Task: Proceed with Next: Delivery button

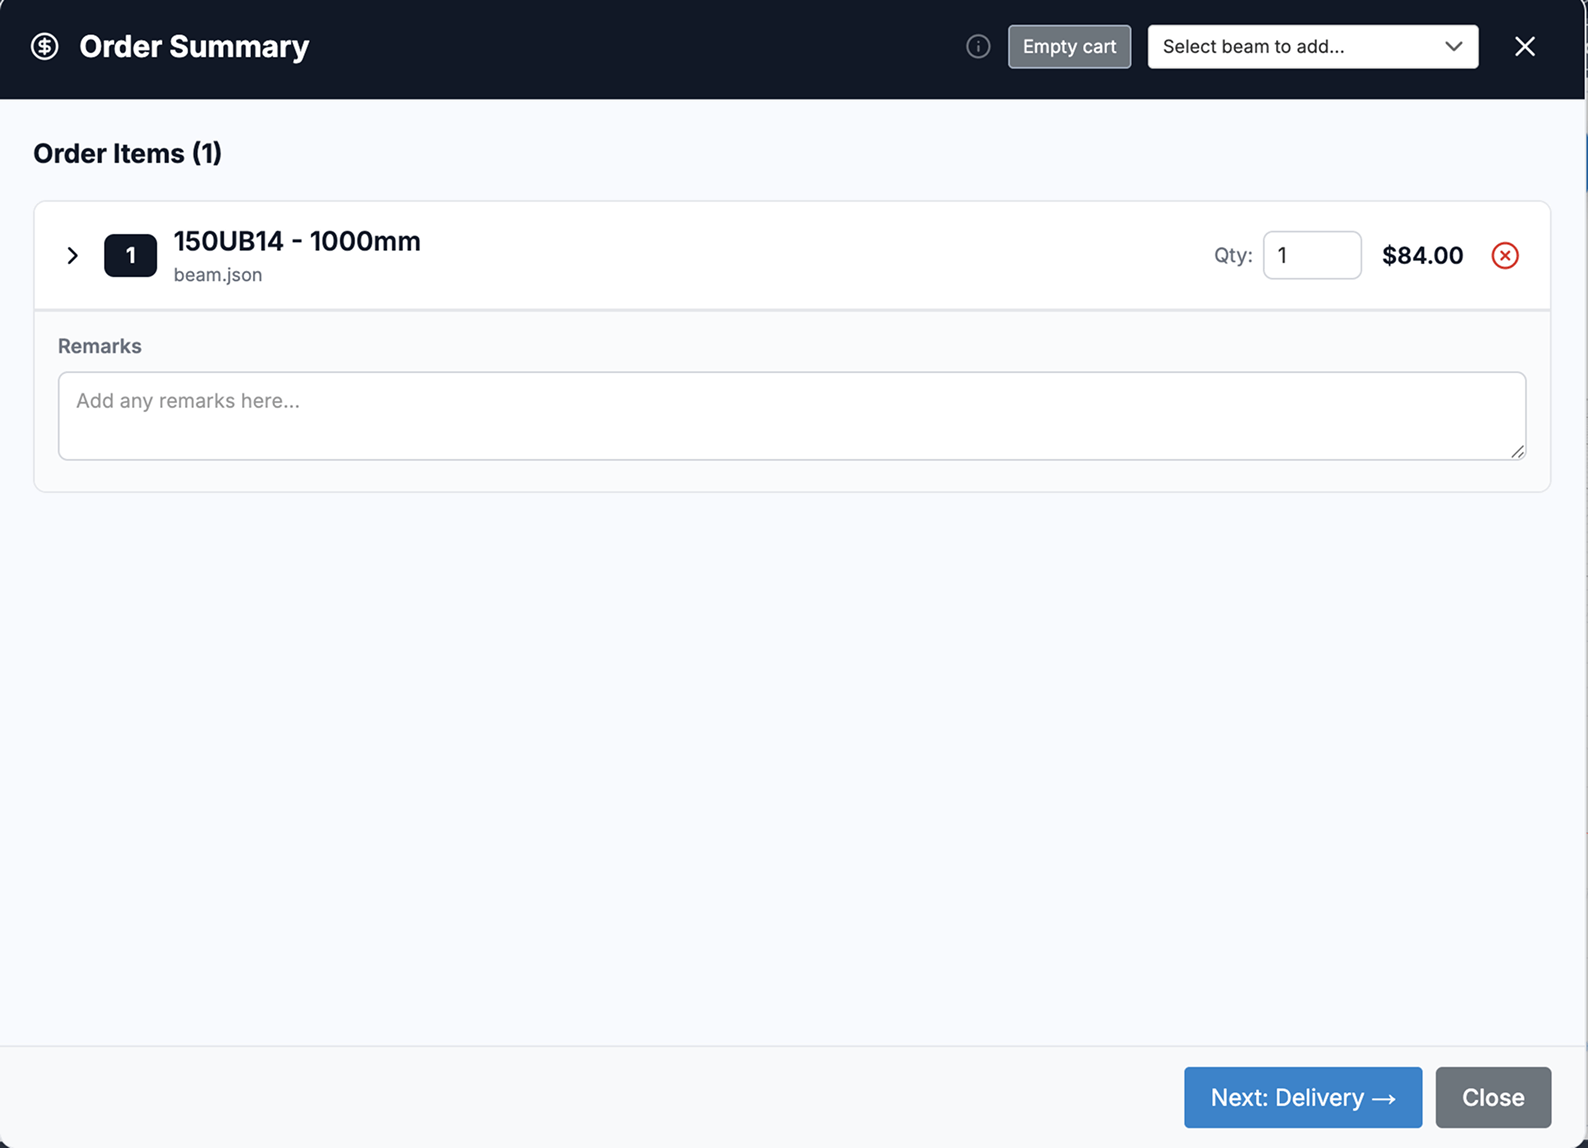Action: click(x=1302, y=1097)
